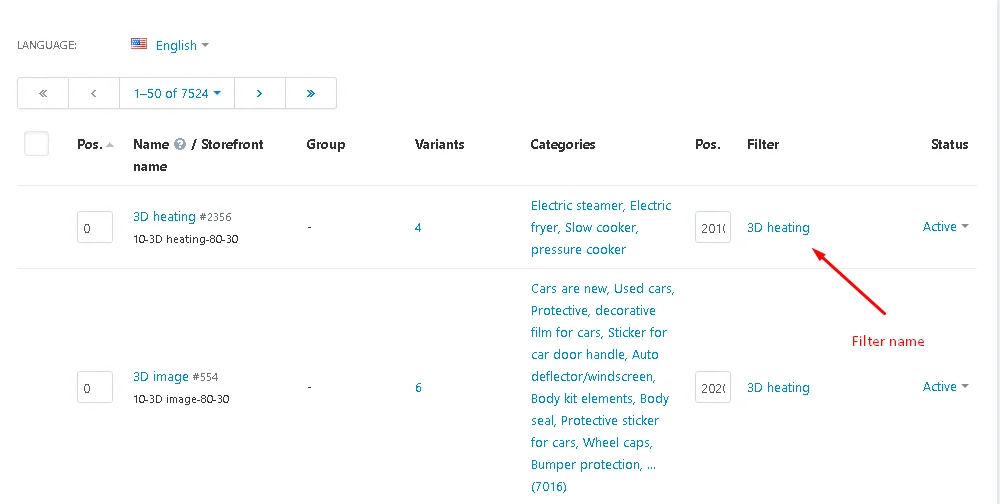Go to the previous page
This screenshot has height=504, width=1000.
pyautogui.click(x=94, y=93)
